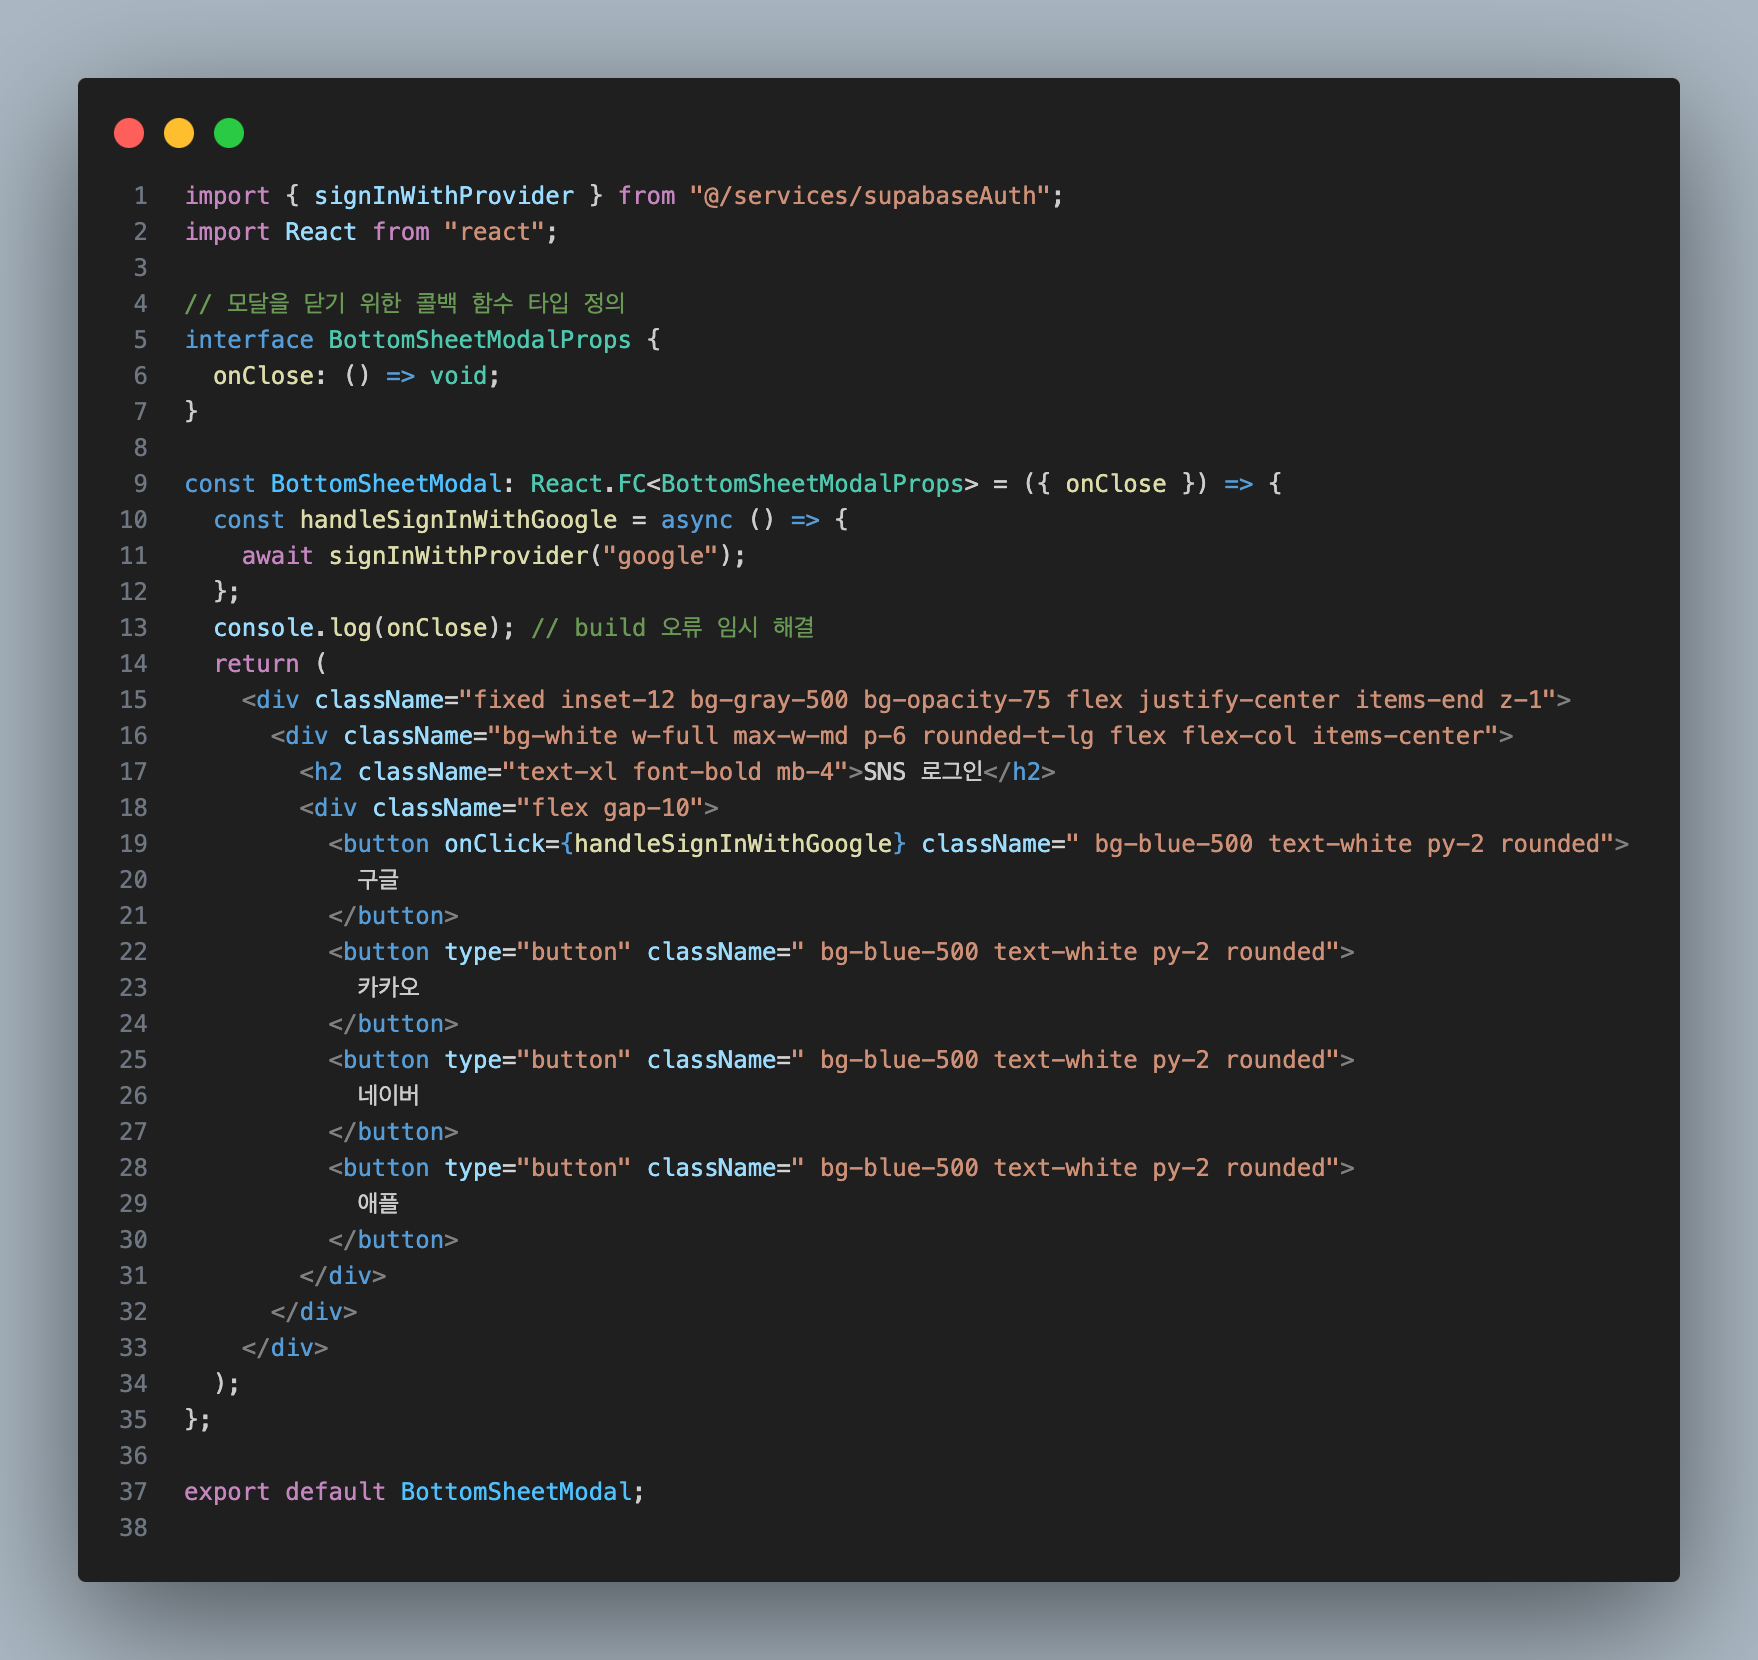
Task: Click the "flex gap-10" className string
Action: click(610, 808)
